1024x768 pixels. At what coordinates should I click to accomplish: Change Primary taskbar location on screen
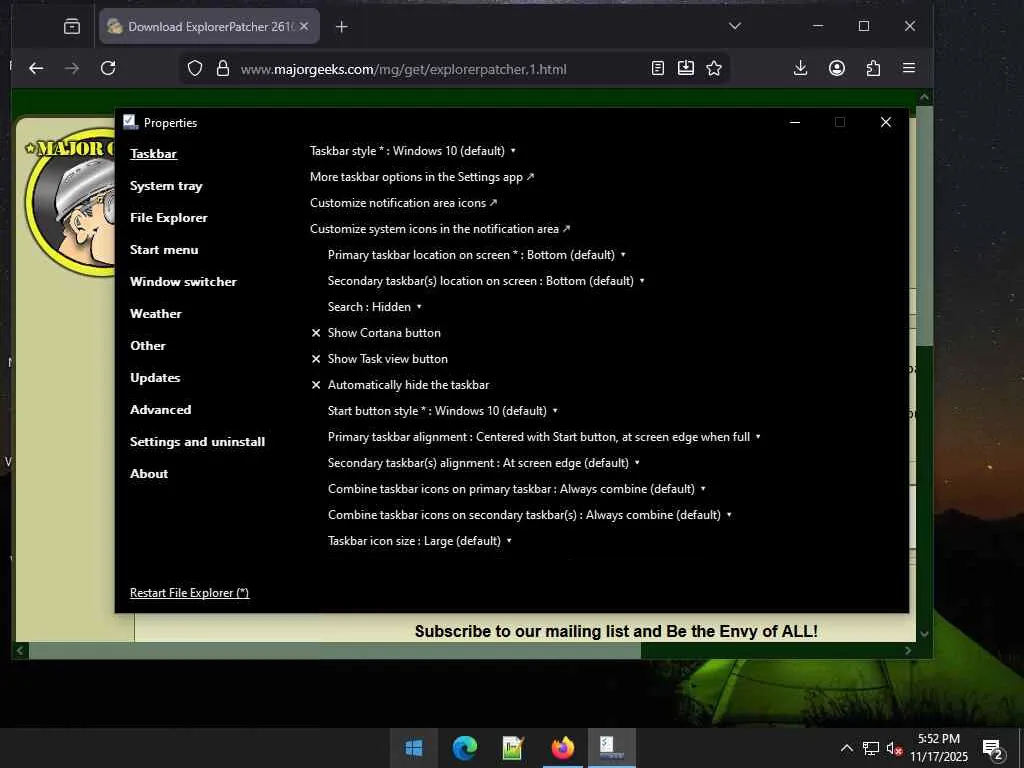477,255
